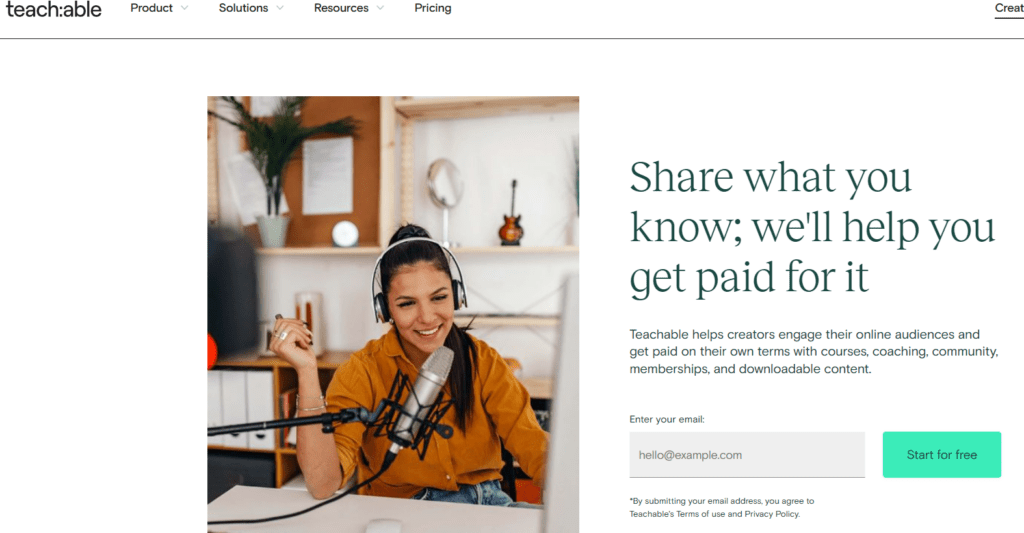This screenshot has height=533, width=1024.
Task: Click the podcaster hero image
Action: tap(393, 314)
